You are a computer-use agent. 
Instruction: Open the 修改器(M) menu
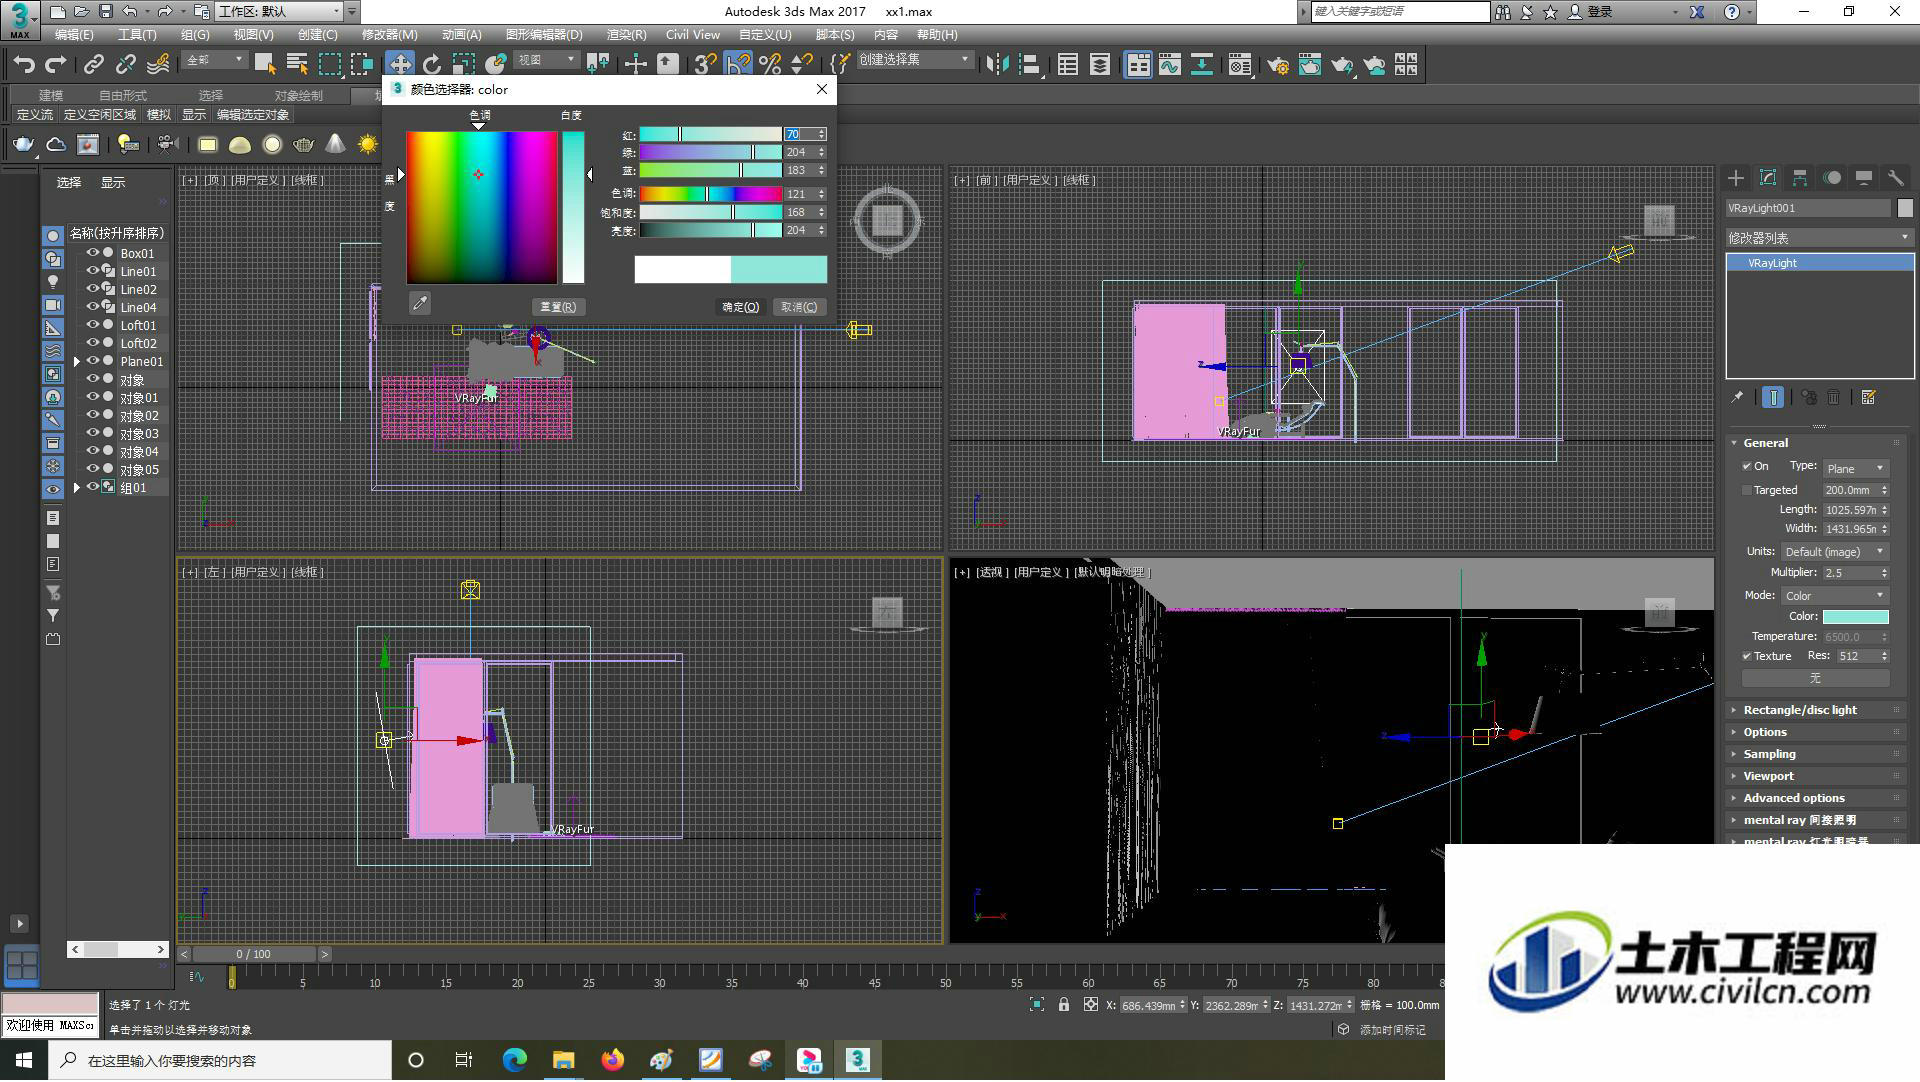click(390, 35)
